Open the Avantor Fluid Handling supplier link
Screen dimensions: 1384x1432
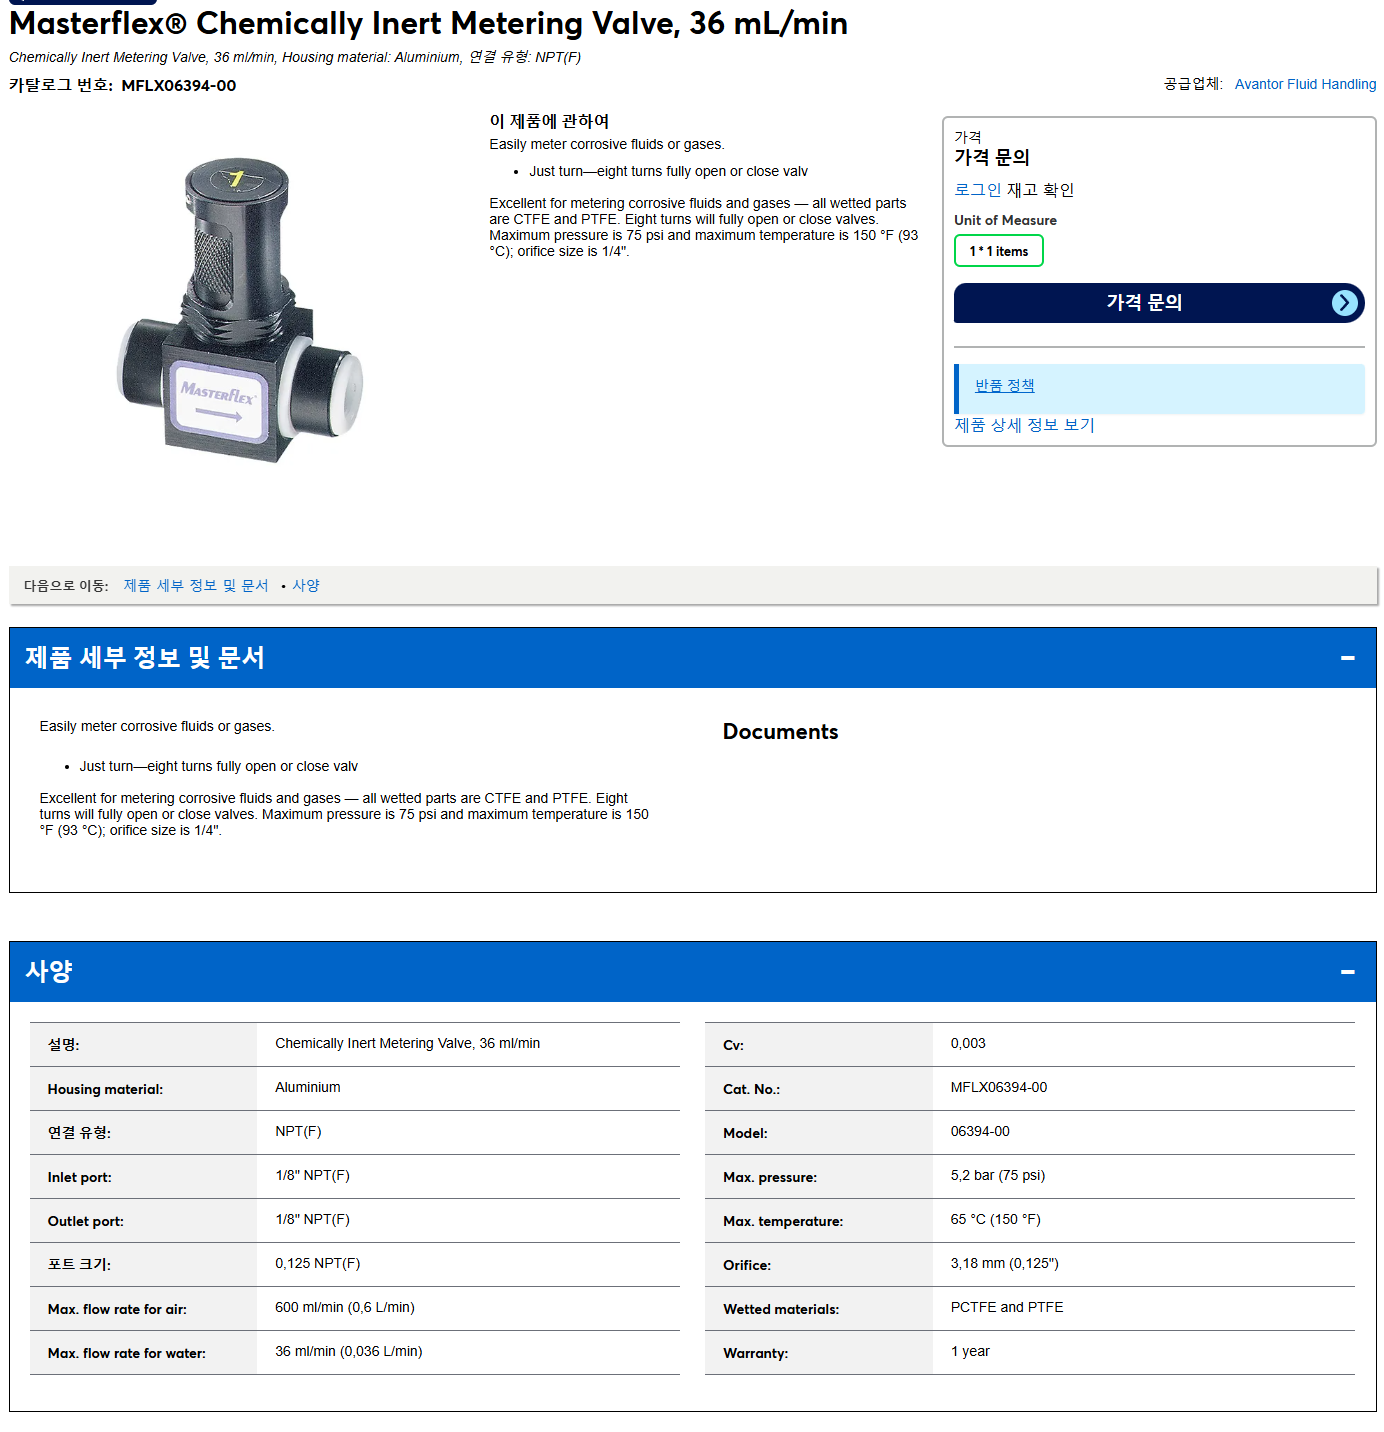[1305, 84]
